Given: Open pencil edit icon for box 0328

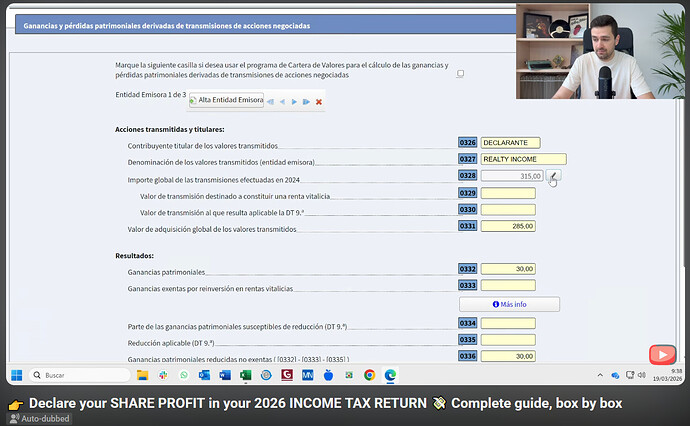Looking at the screenshot, I should [553, 176].
